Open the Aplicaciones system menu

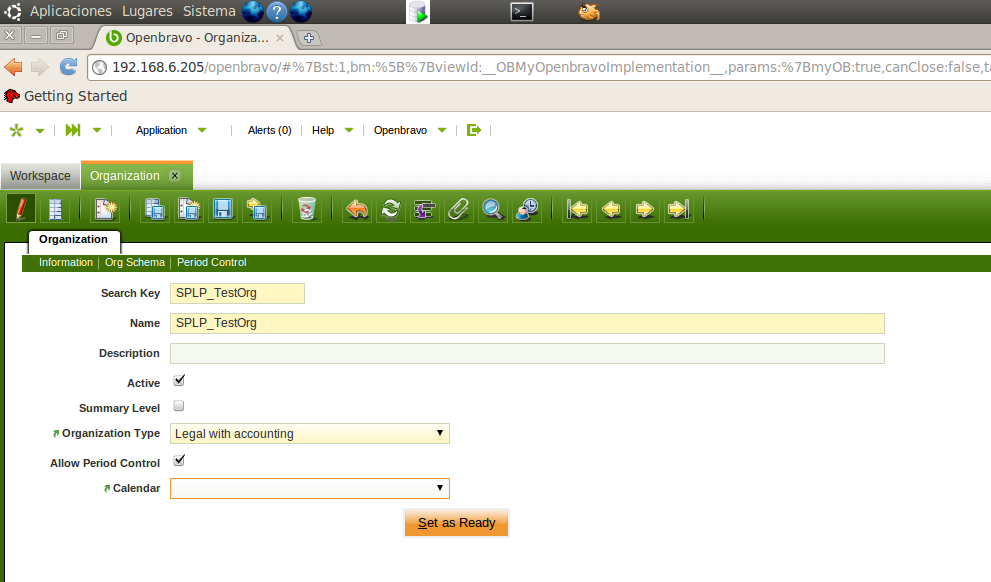[x=71, y=11]
